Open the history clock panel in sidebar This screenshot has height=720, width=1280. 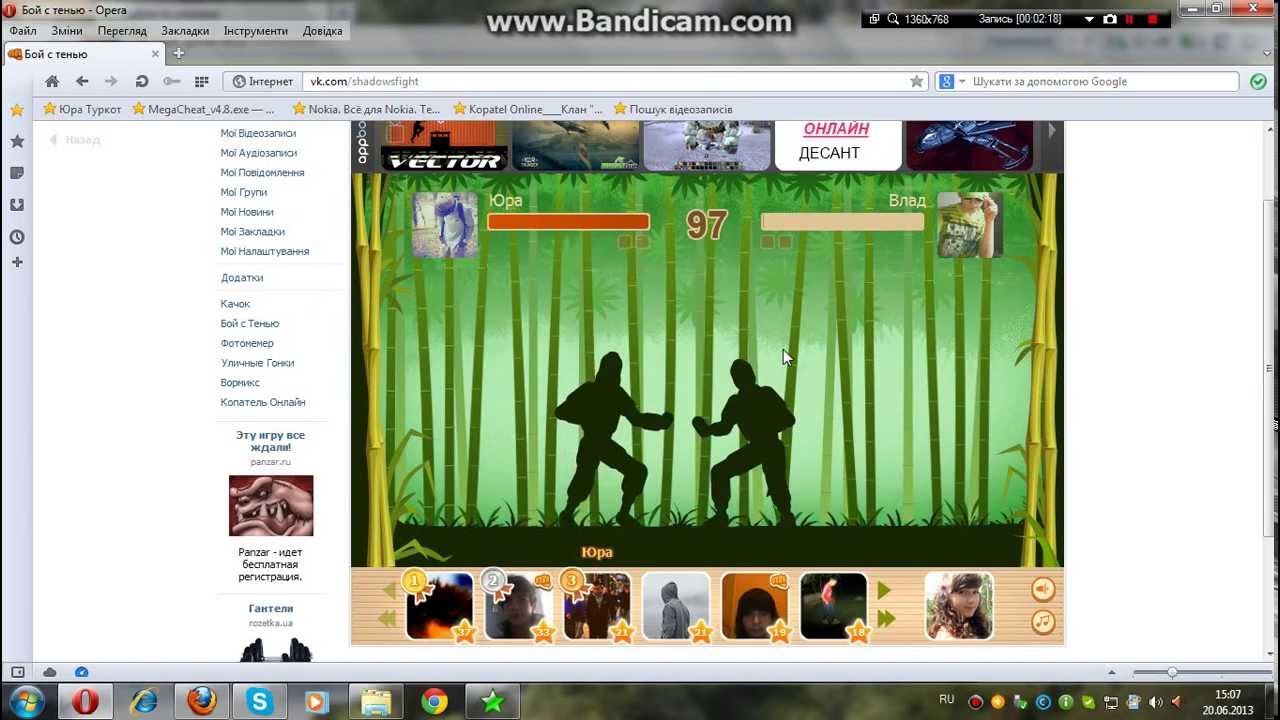coord(17,237)
